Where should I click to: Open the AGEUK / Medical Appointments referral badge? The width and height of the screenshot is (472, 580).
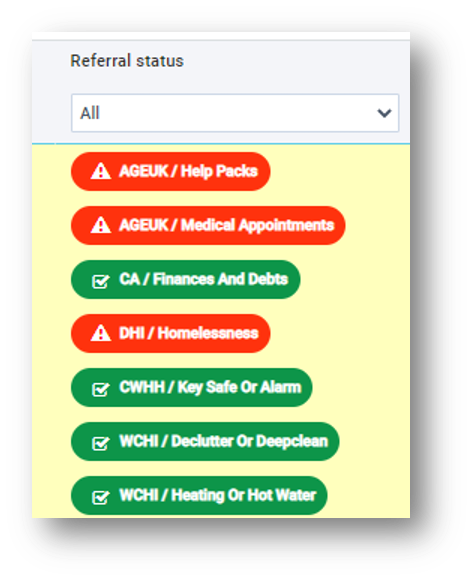[x=208, y=225]
